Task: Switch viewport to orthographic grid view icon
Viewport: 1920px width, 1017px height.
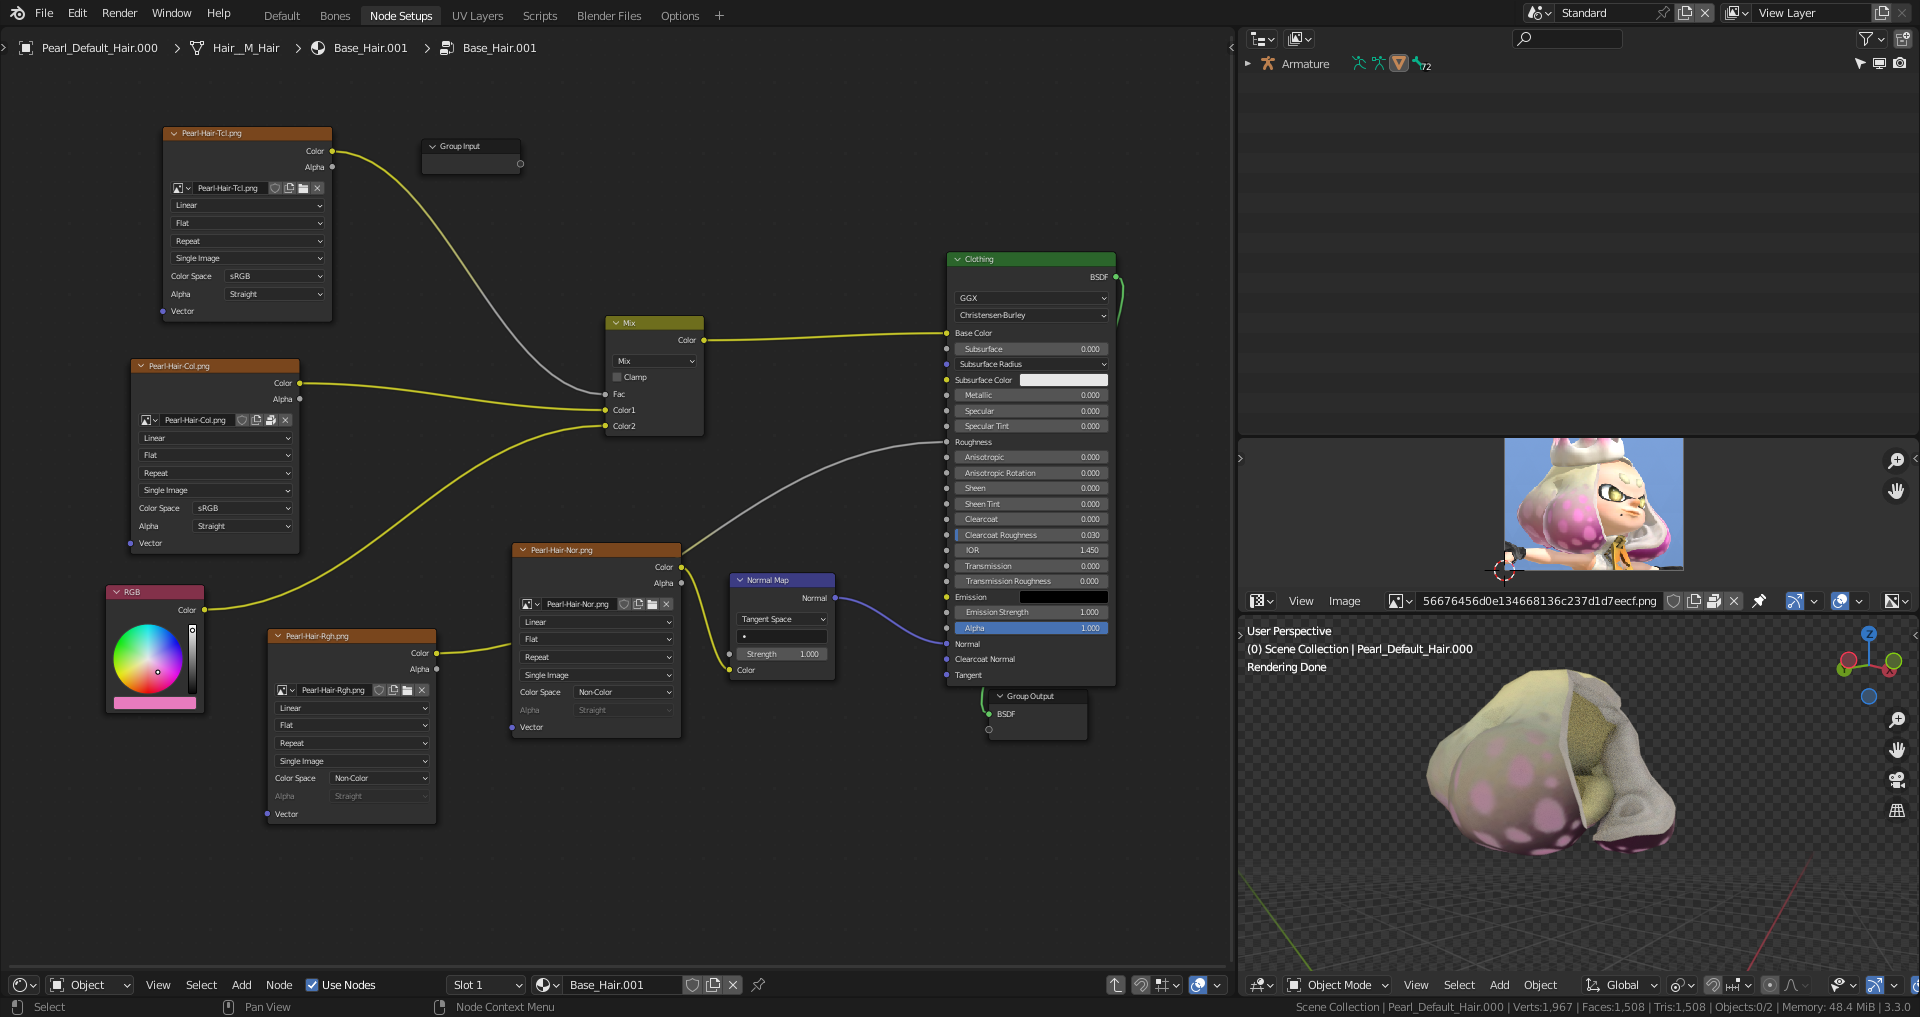Action: tap(1896, 811)
